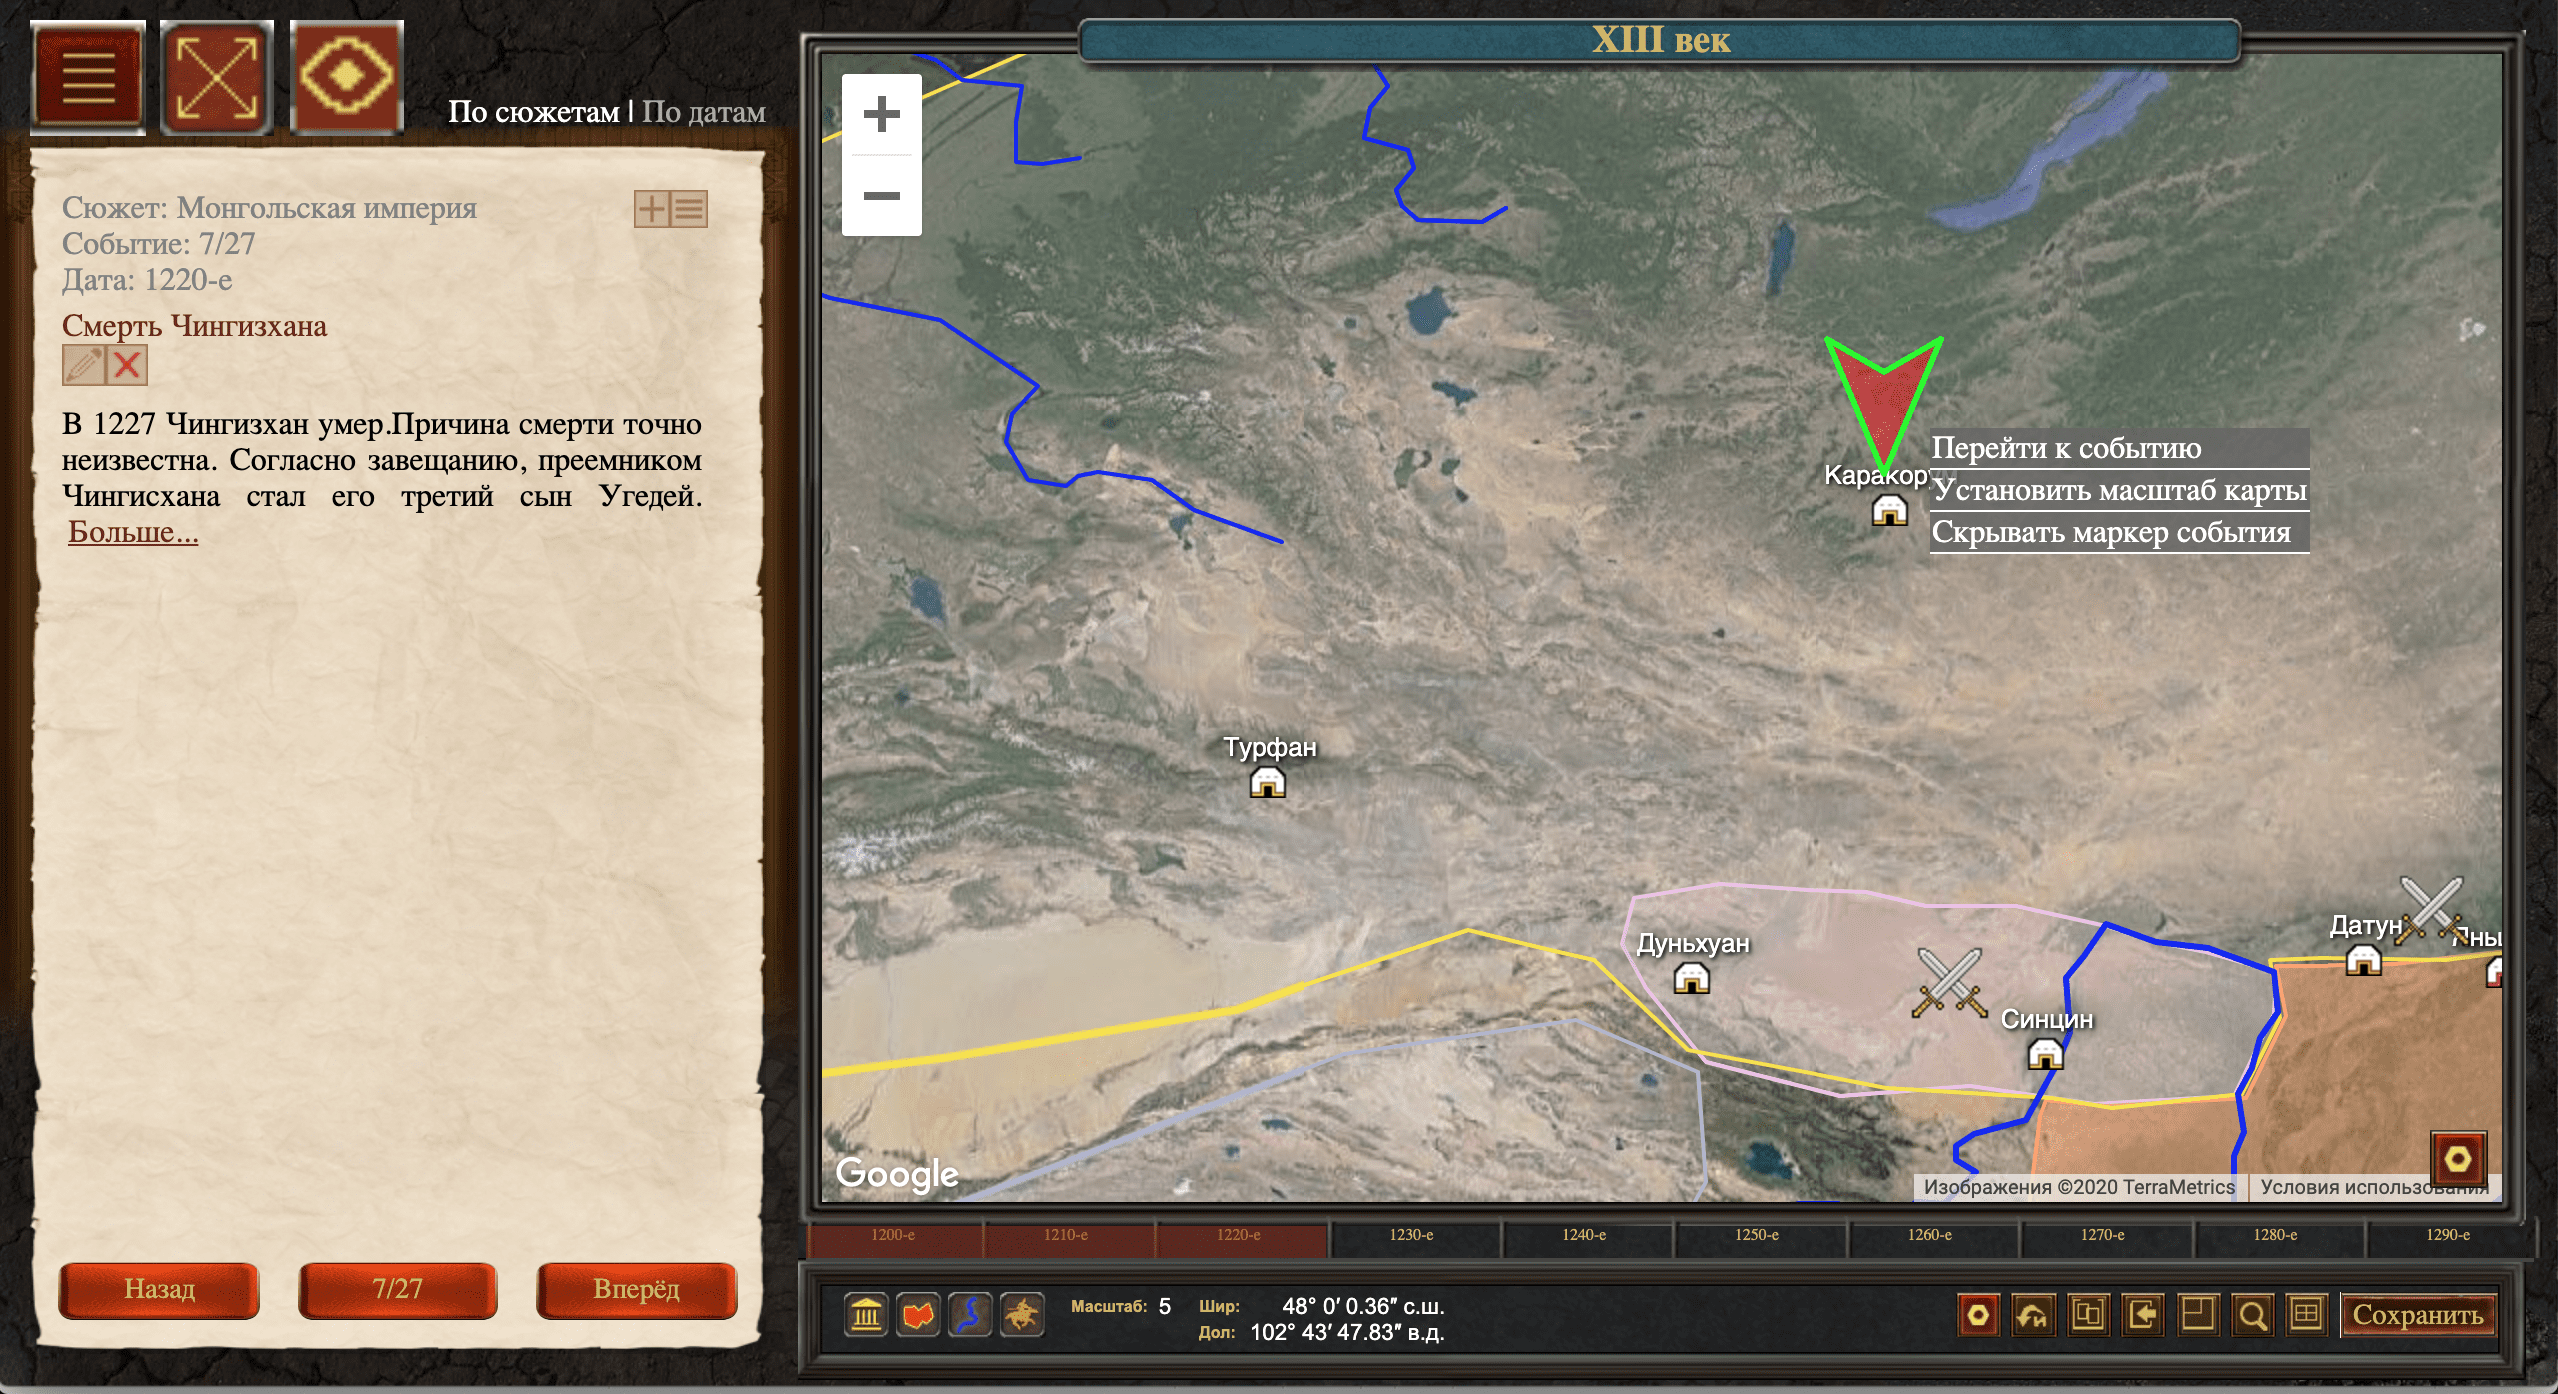Zoom out of the map with minus

pos(881,195)
